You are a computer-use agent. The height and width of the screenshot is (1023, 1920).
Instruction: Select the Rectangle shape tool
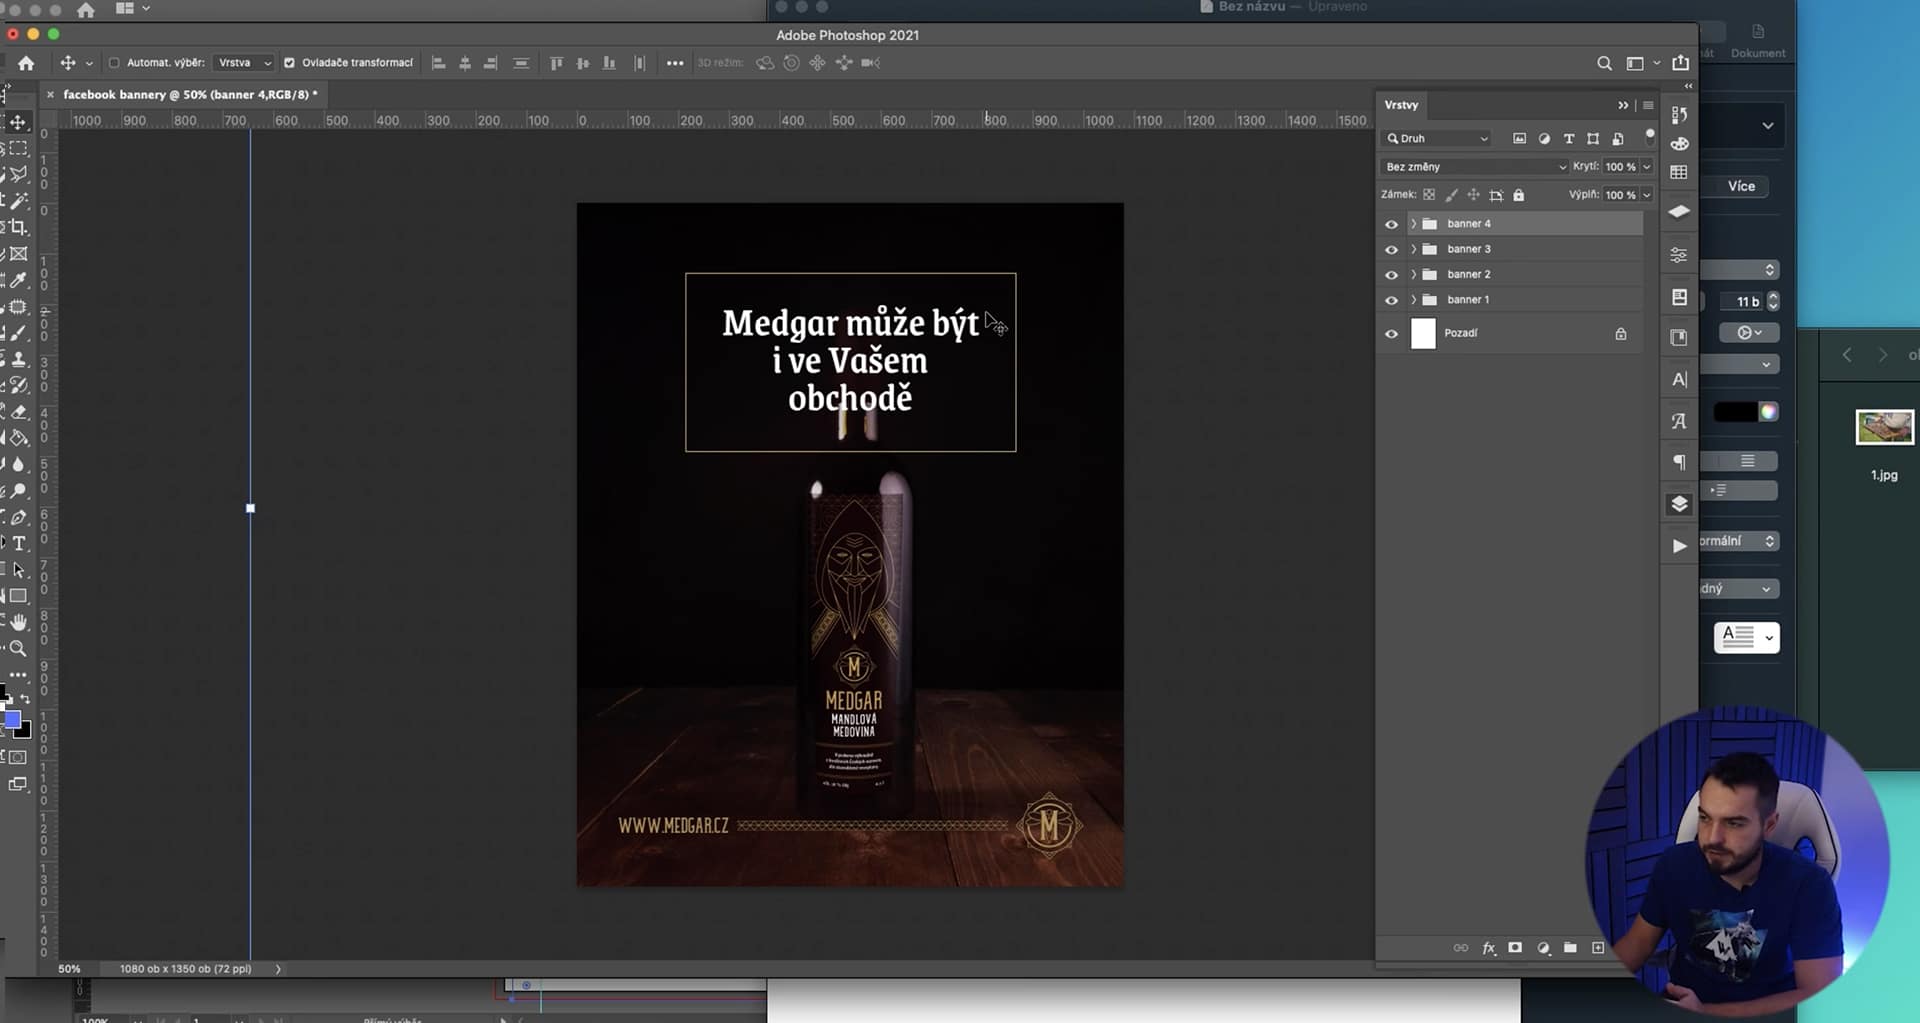point(18,596)
